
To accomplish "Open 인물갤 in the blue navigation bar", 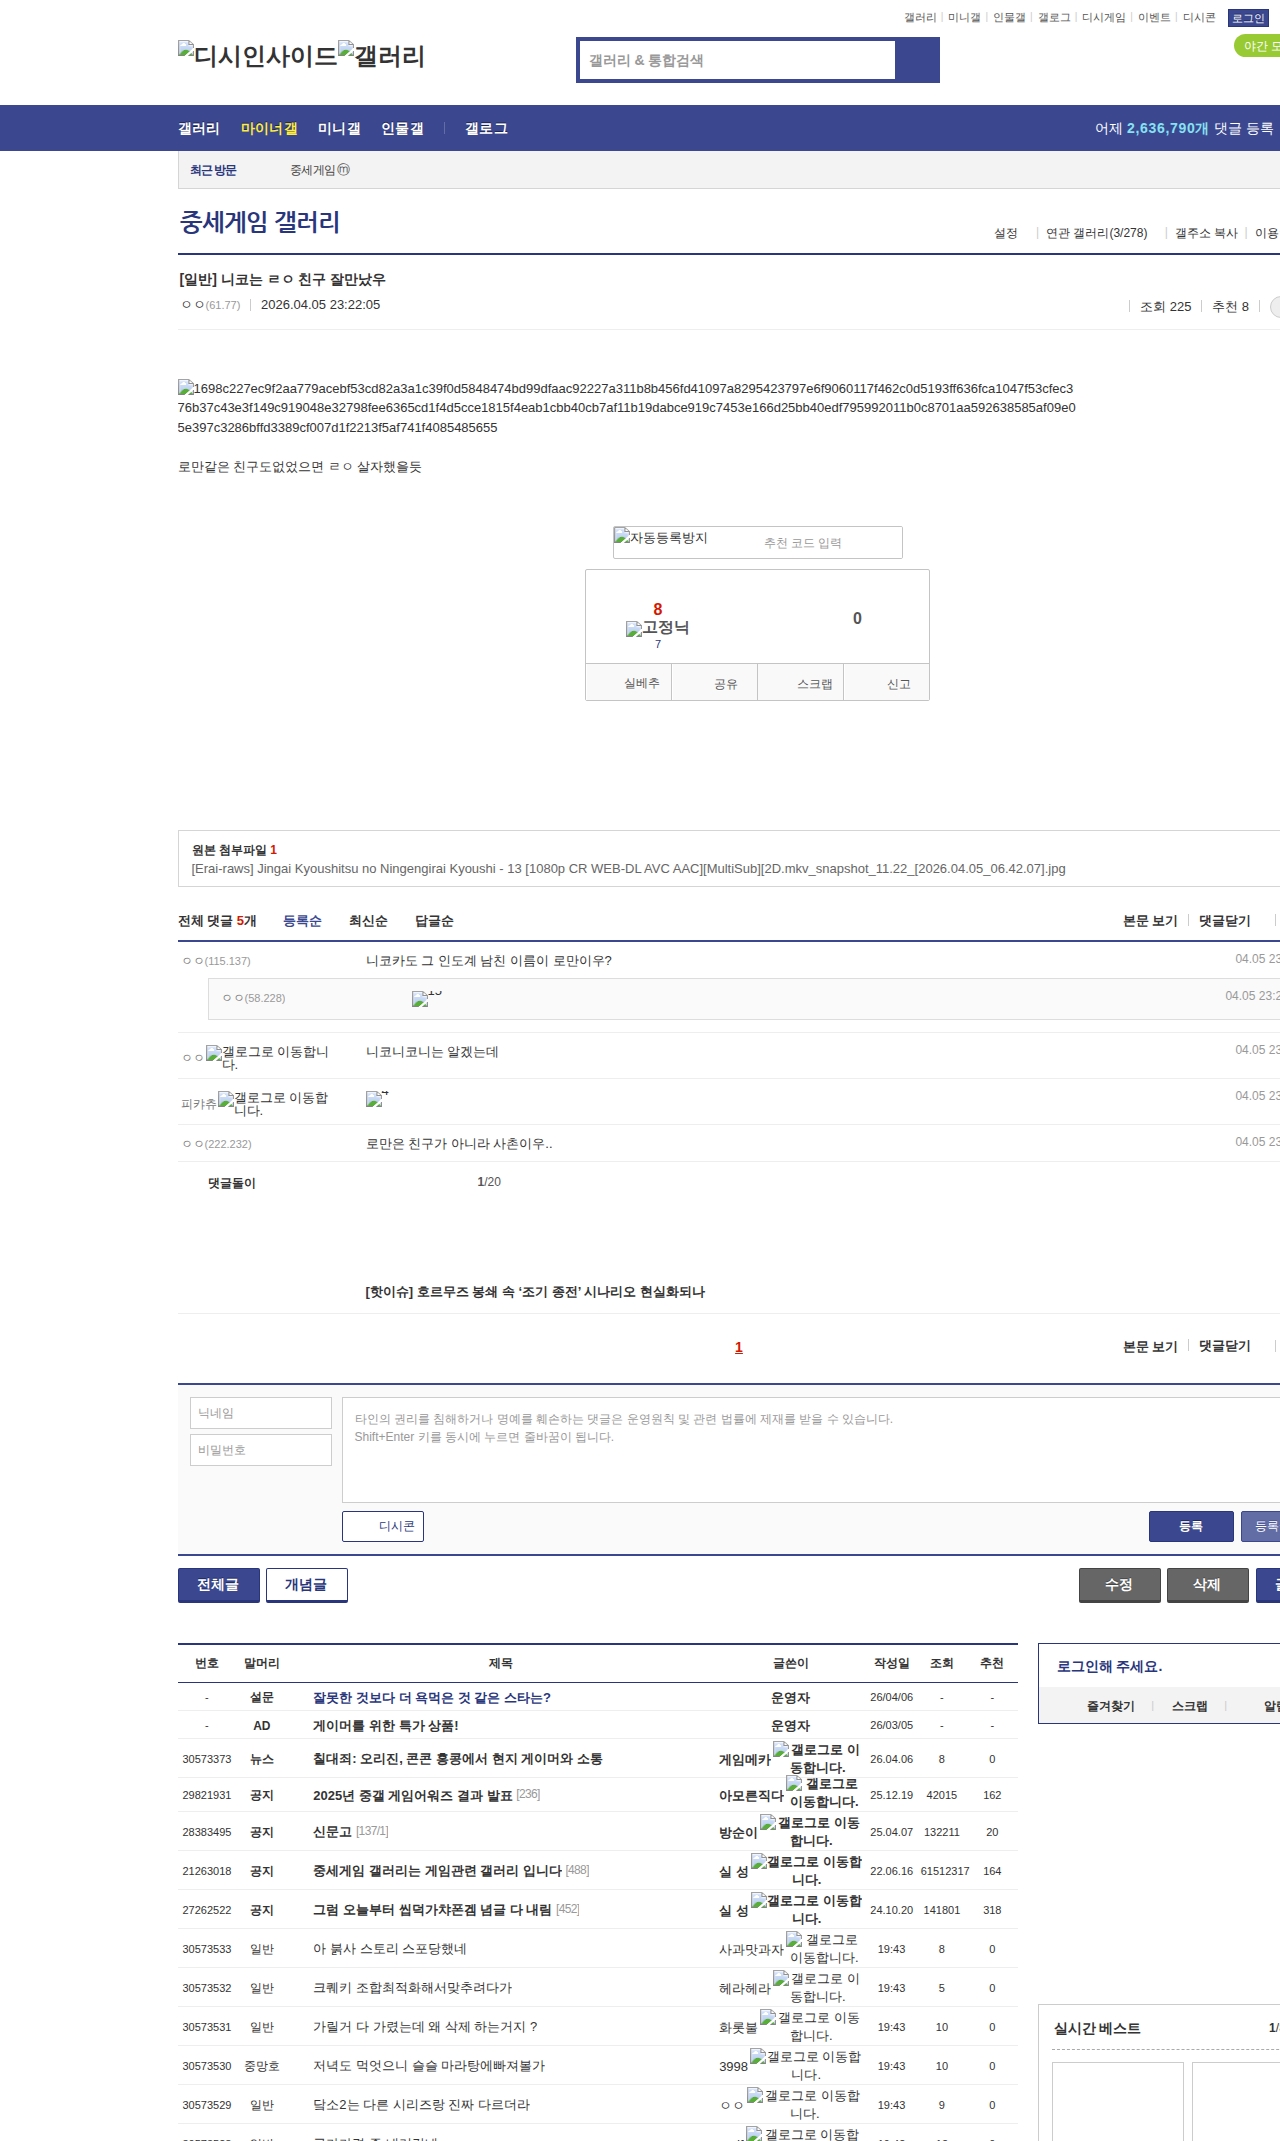I will (402, 128).
